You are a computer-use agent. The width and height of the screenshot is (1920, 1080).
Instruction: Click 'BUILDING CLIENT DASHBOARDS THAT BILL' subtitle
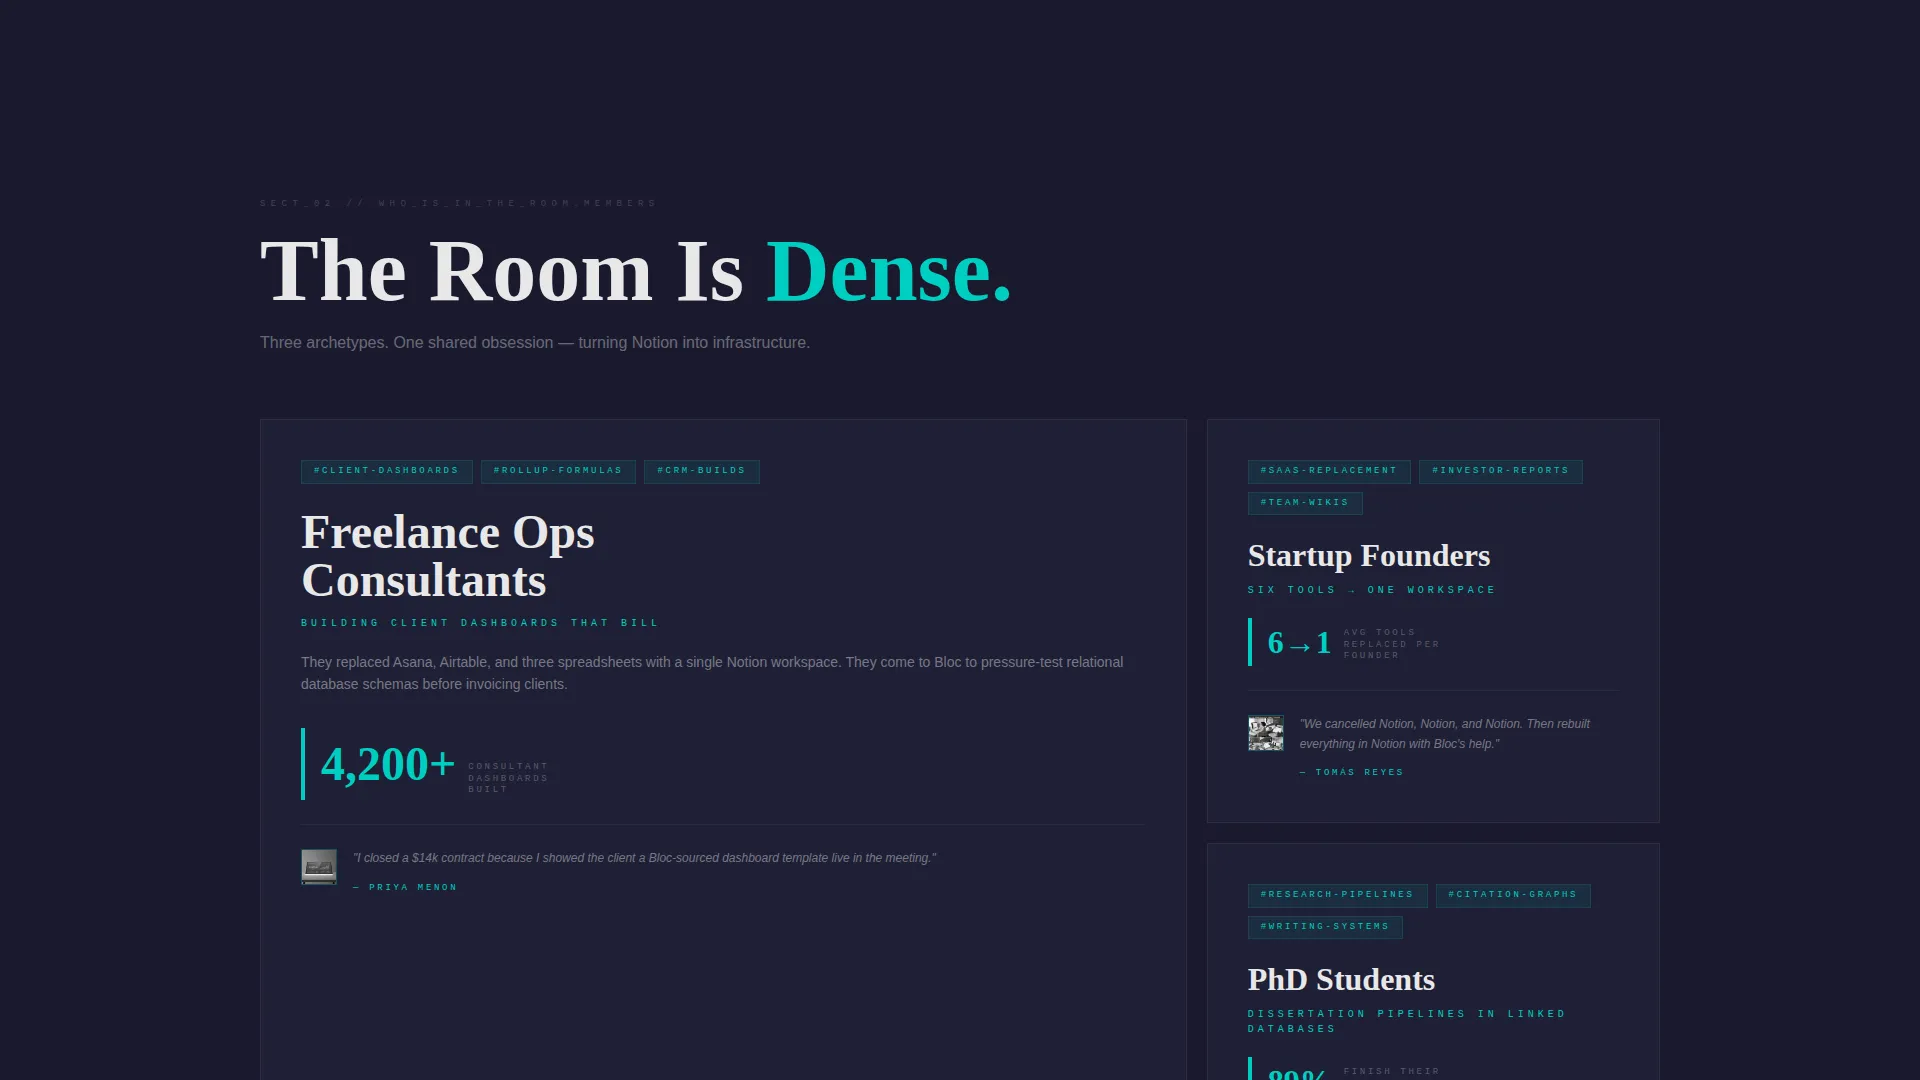coord(480,623)
